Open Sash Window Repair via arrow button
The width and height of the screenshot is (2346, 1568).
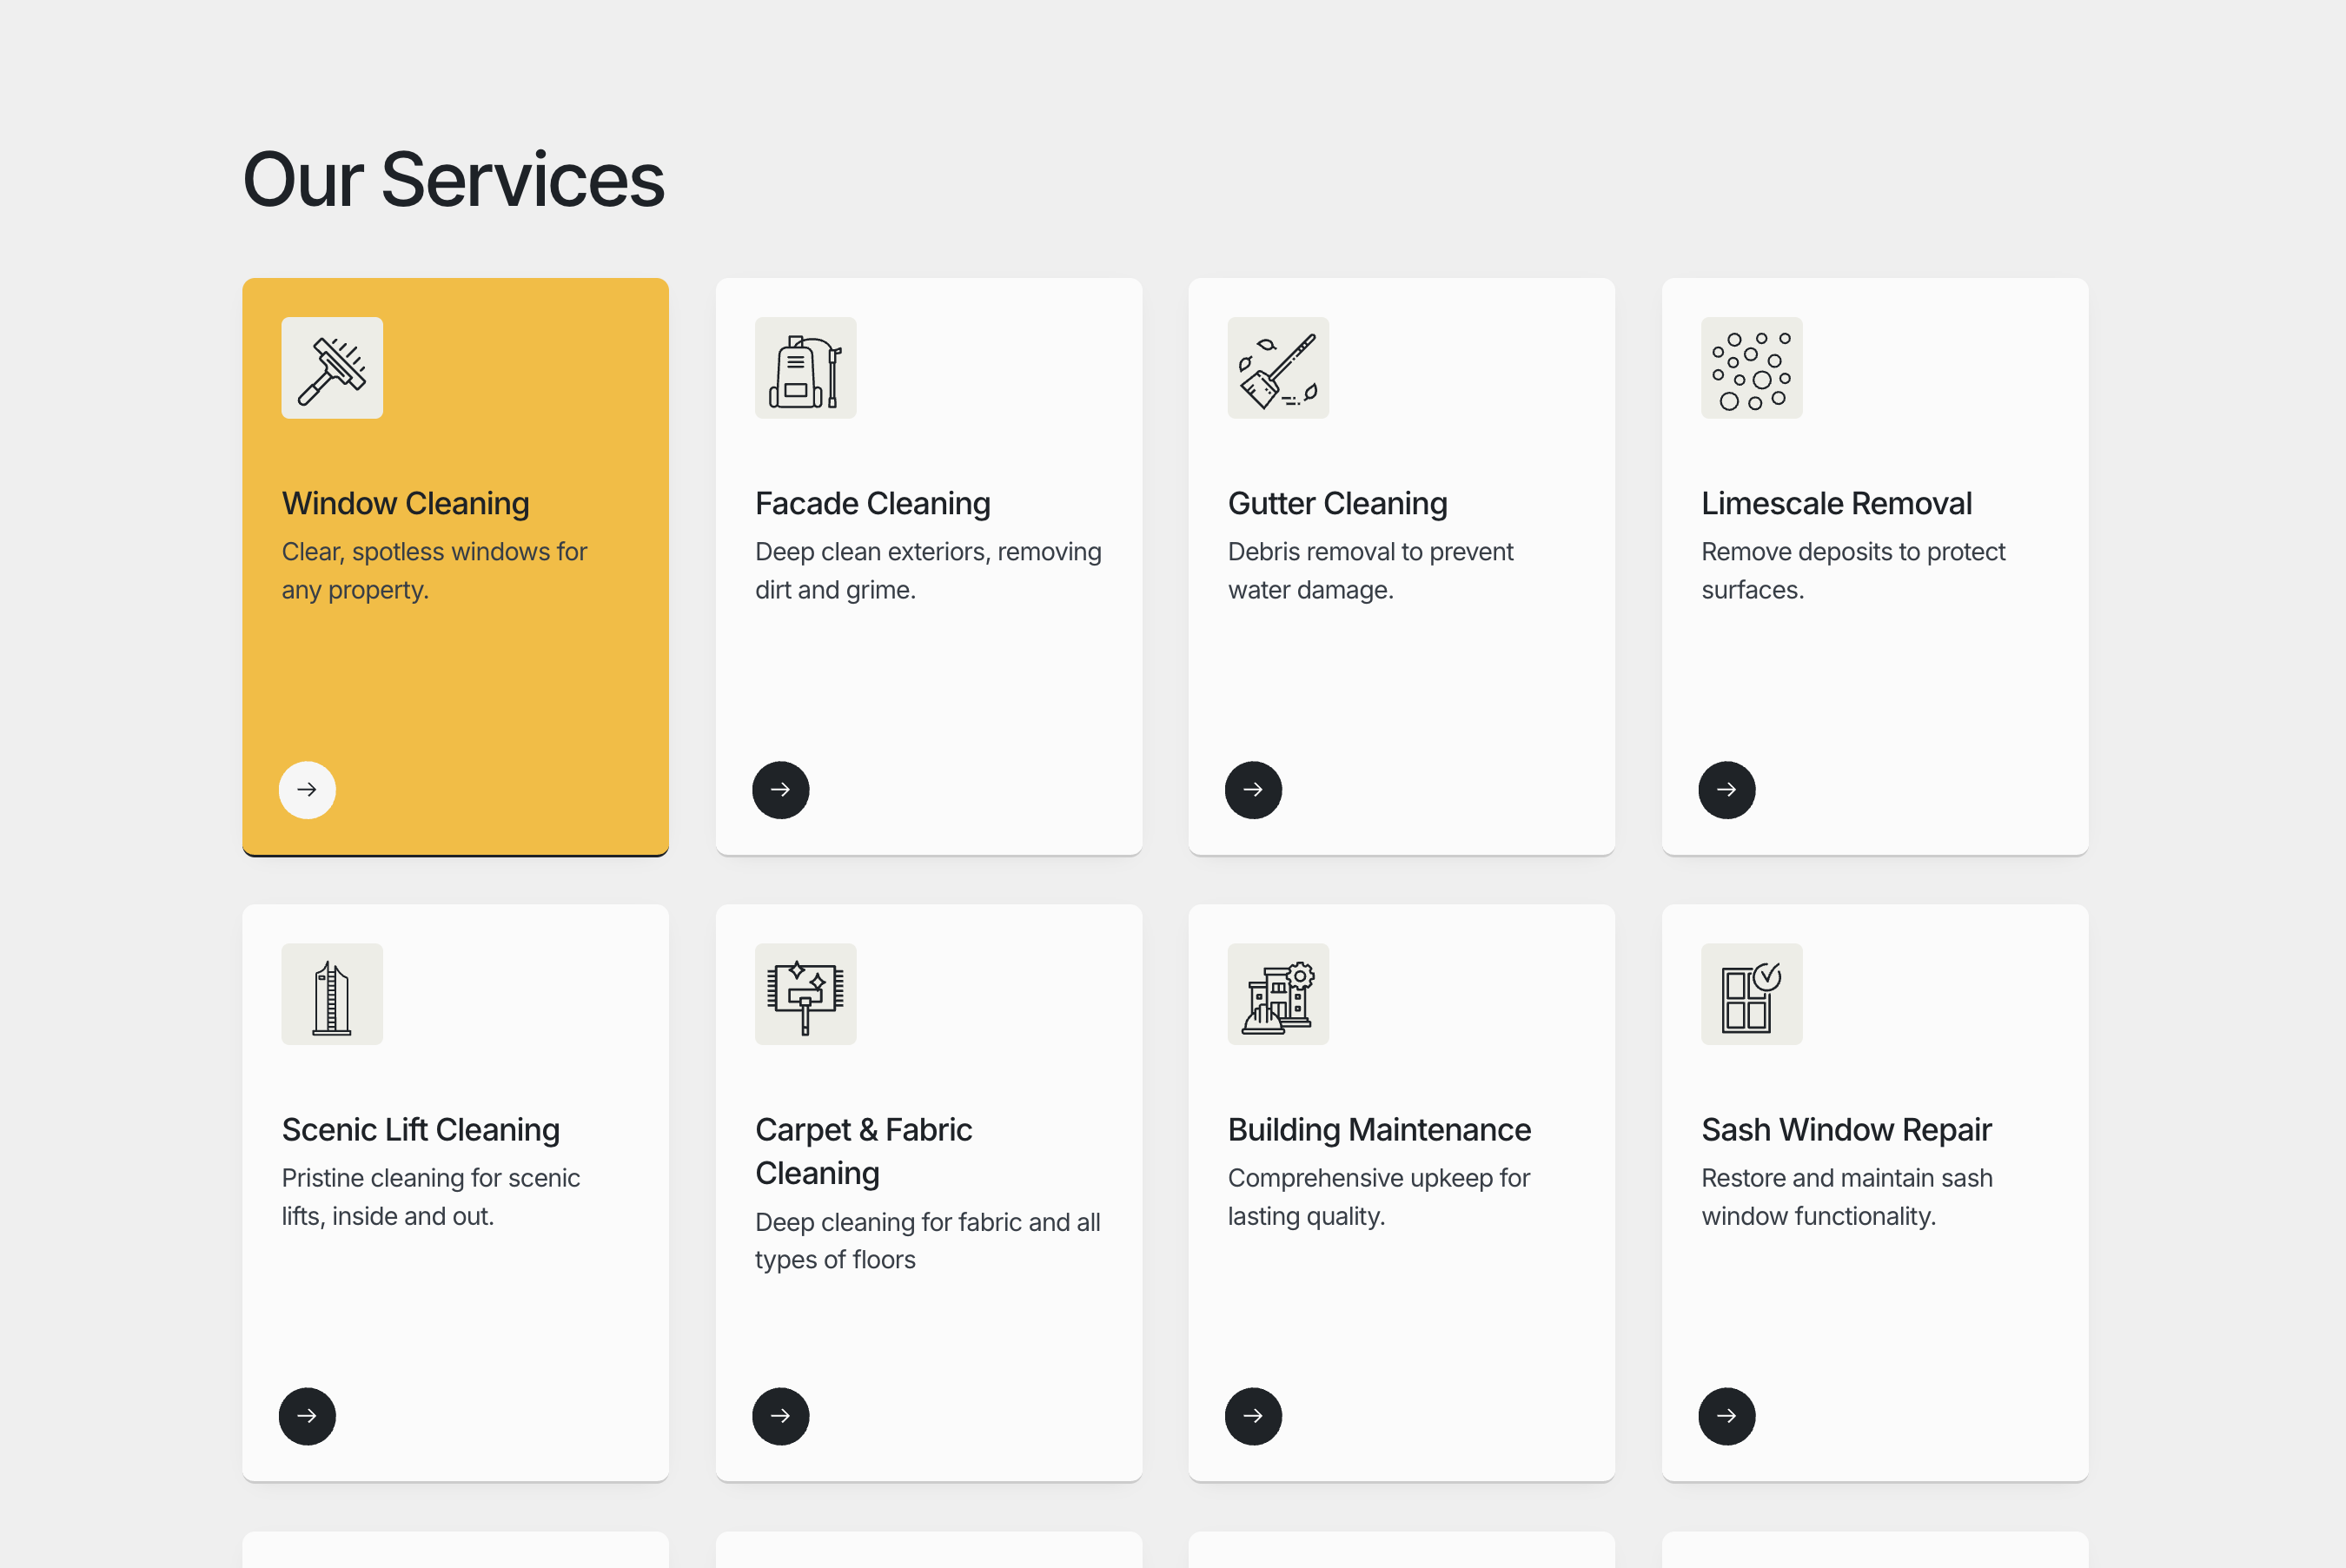(1726, 1416)
